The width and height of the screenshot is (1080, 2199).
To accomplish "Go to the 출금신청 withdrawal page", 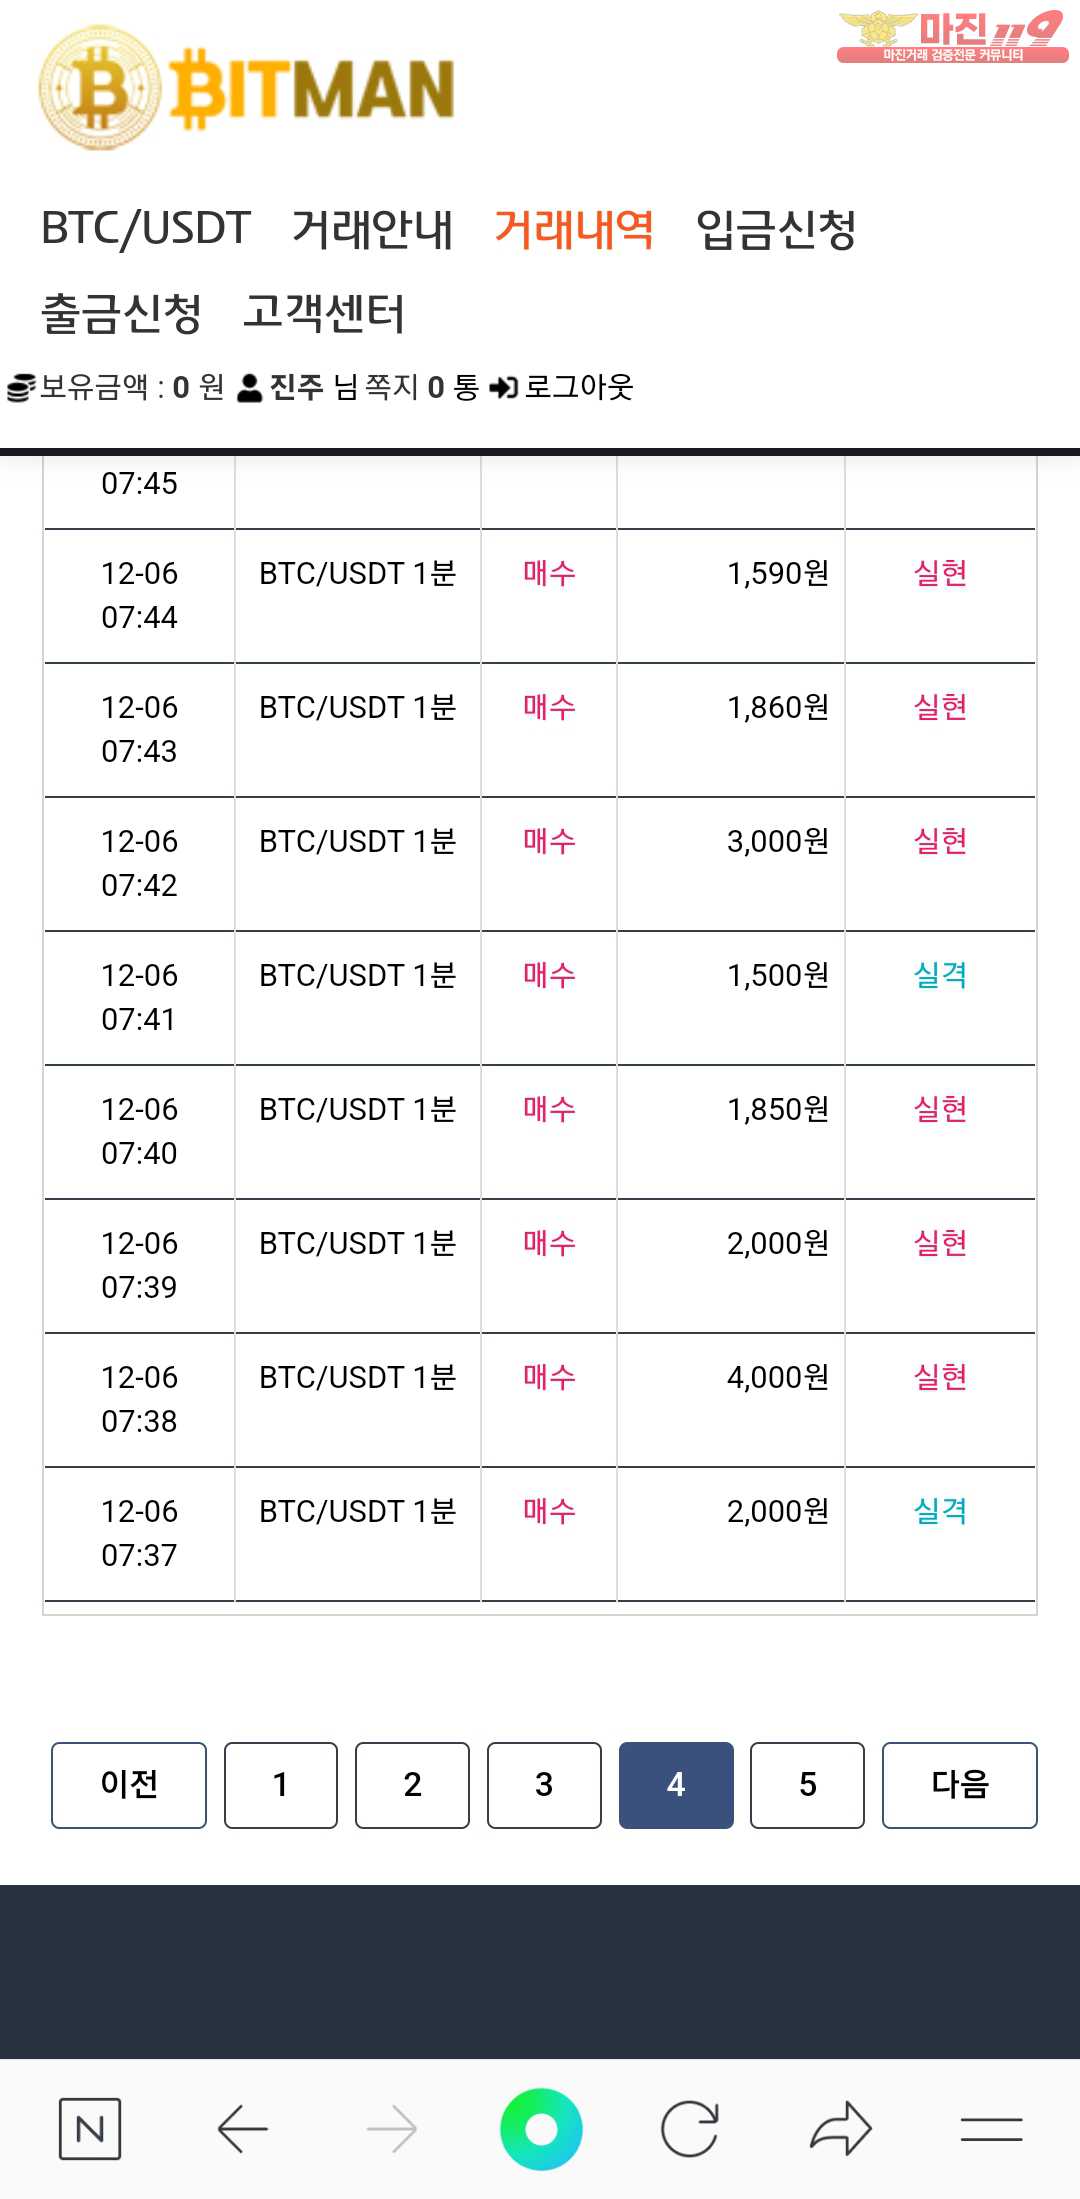I will pyautogui.click(x=122, y=313).
